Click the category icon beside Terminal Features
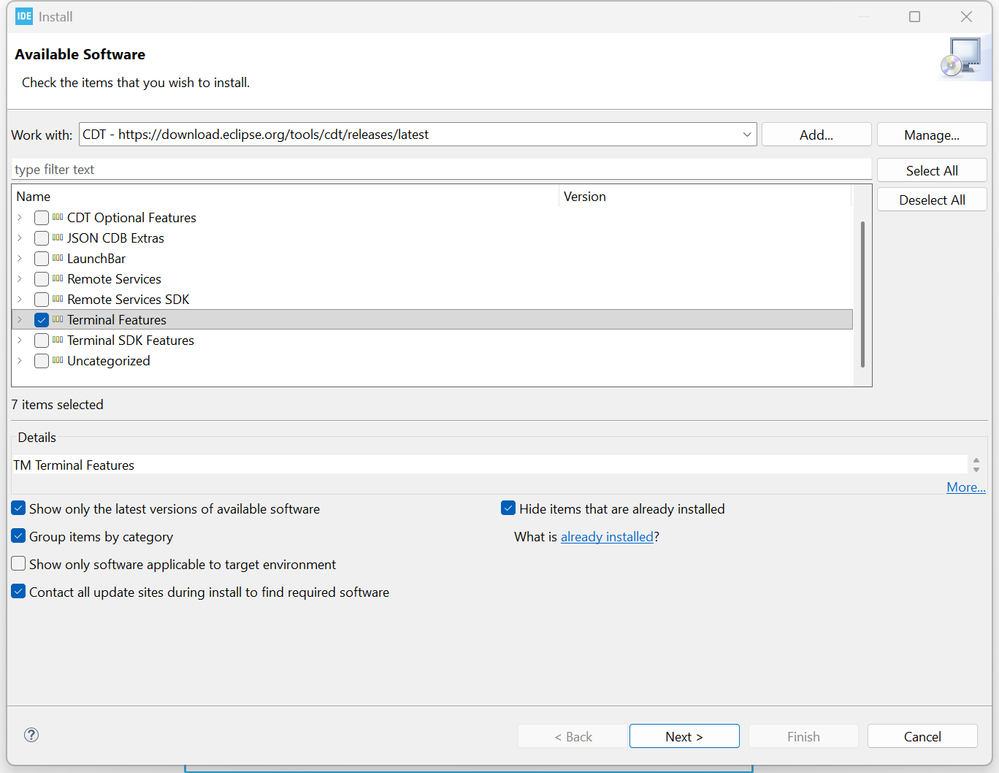999x773 pixels. point(58,320)
